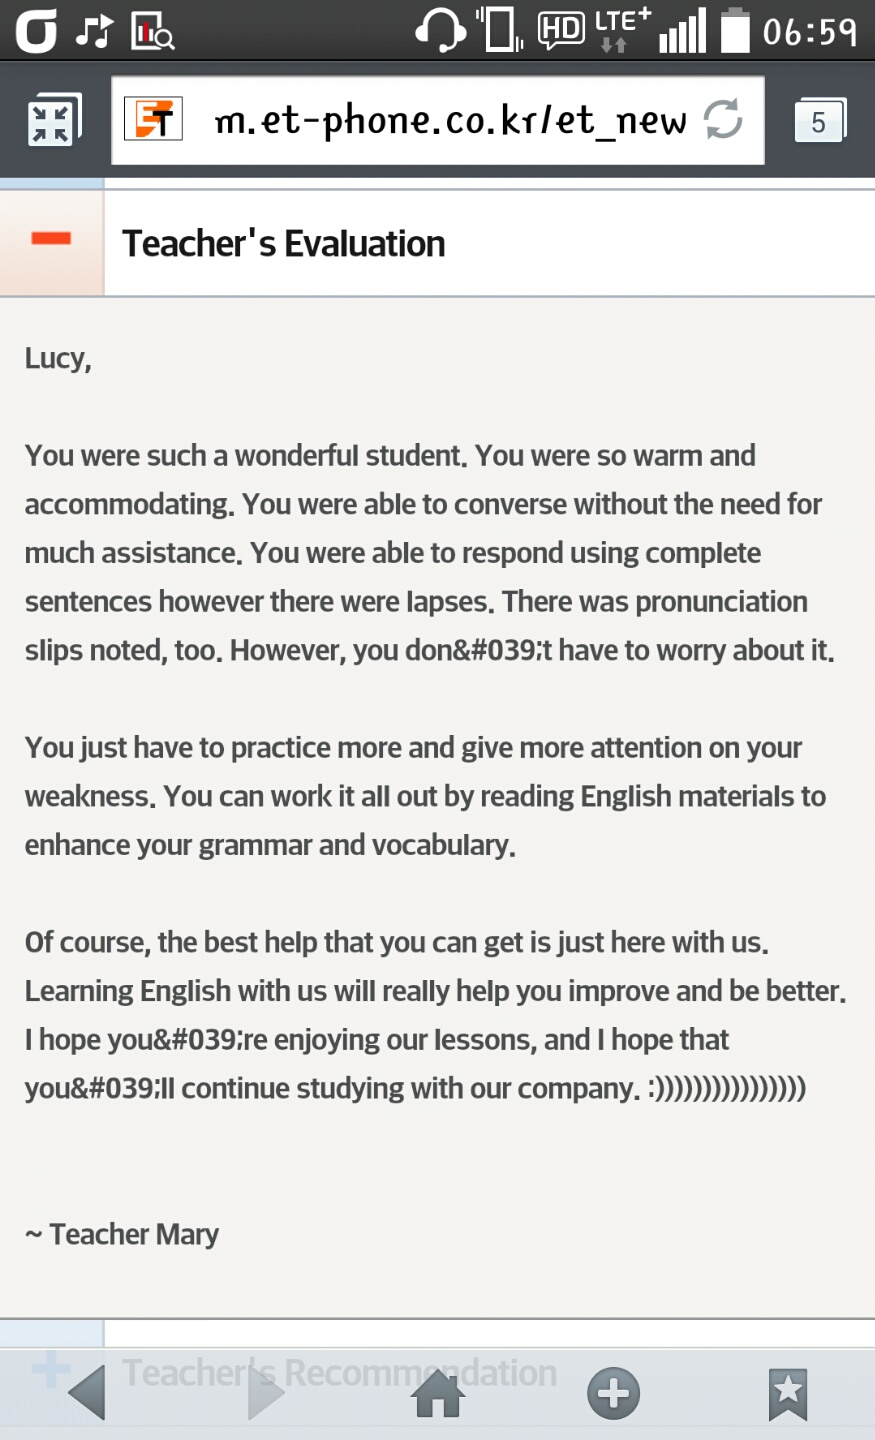The height and width of the screenshot is (1440, 875).
Task: Open the browser home page icon
Action: pyautogui.click(x=438, y=1393)
